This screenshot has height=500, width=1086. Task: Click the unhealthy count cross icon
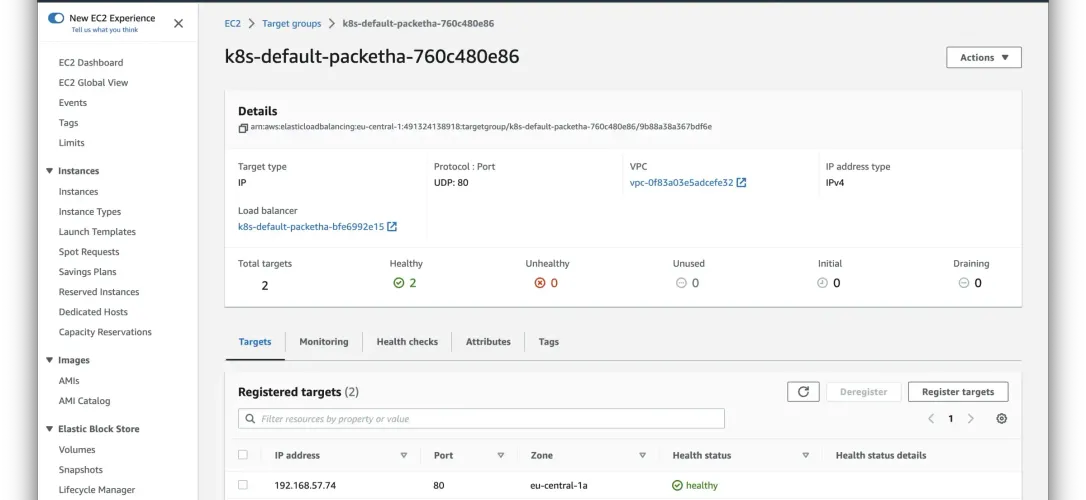(540, 283)
